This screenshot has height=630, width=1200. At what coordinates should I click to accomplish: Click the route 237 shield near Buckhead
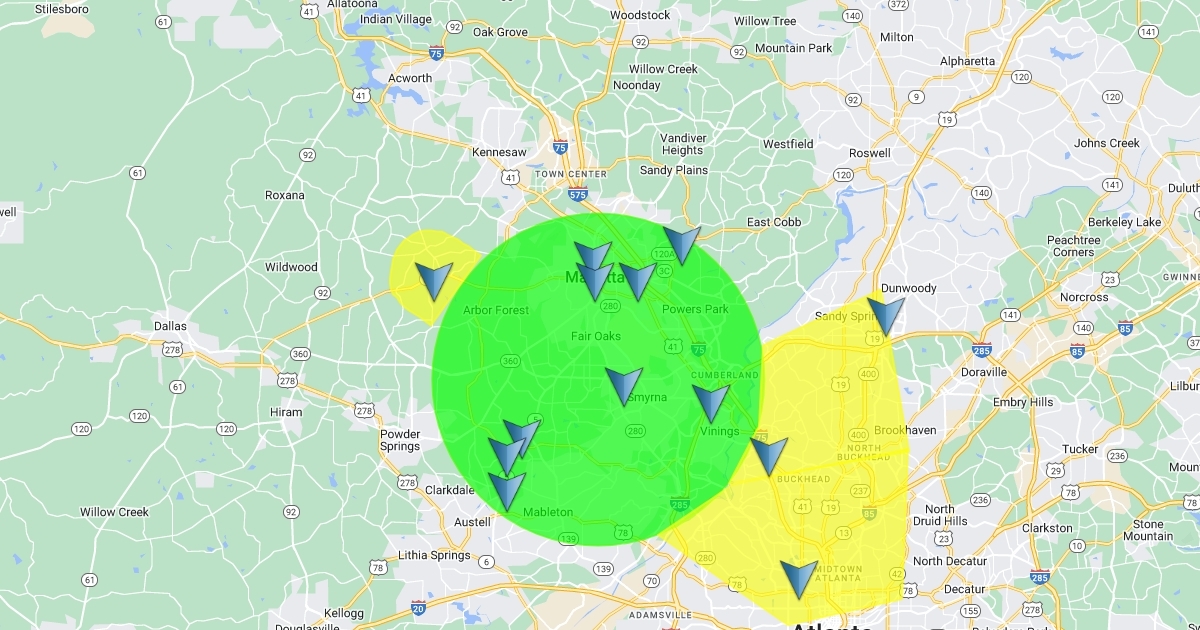[860, 491]
